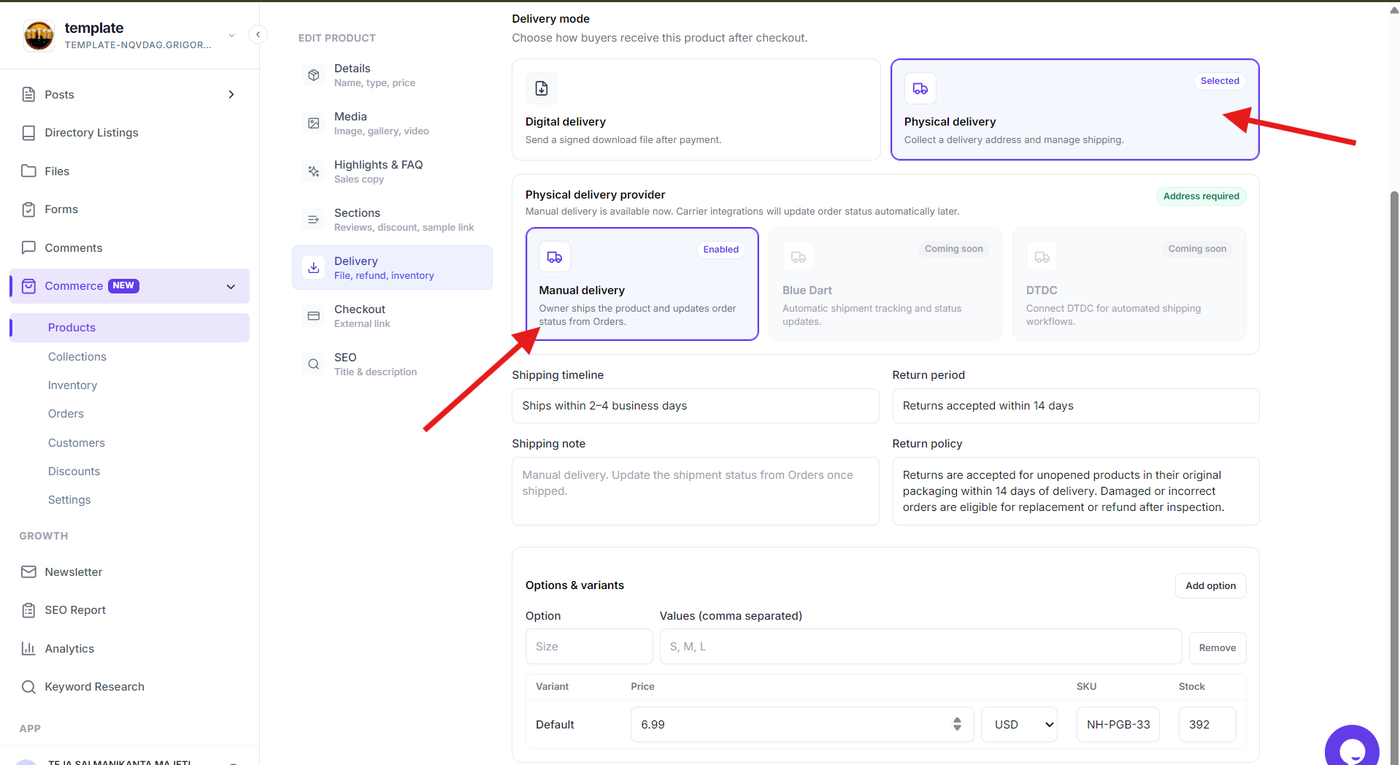
Task: Click the Add option button
Action: pyautogui.click(x=1210, y=586)
